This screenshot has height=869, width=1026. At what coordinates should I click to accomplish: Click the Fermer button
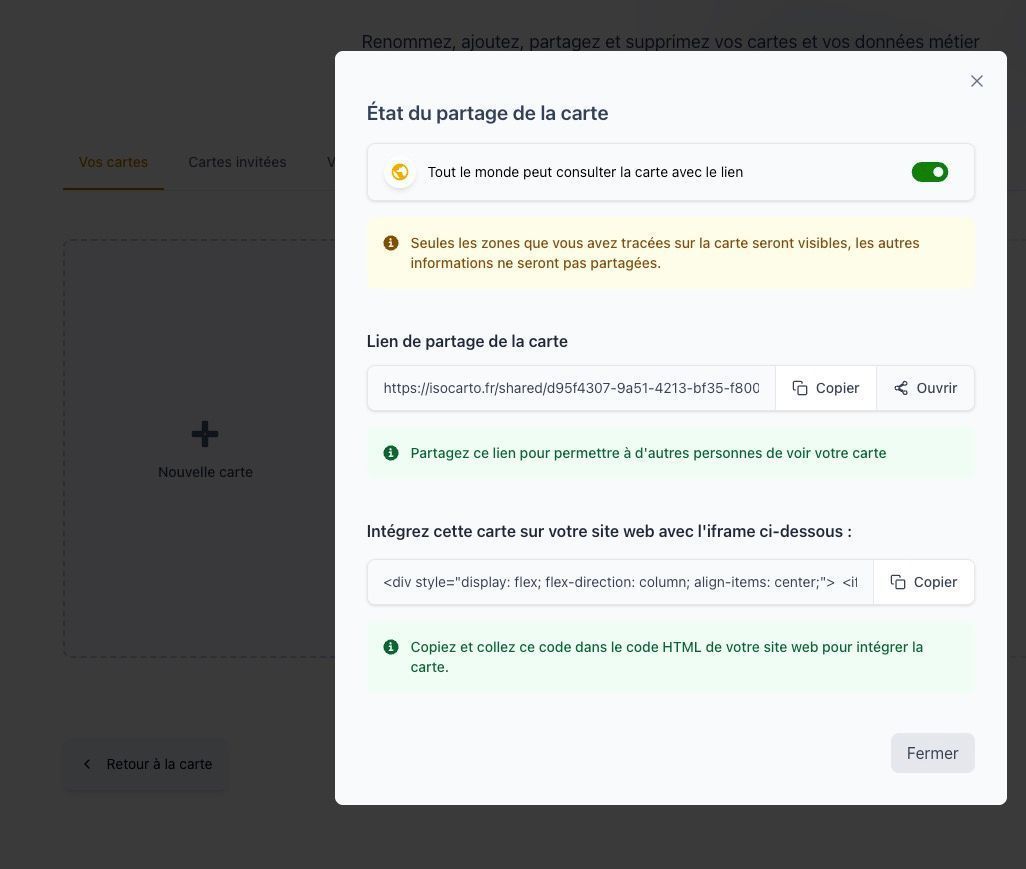(x=931, y=753)
